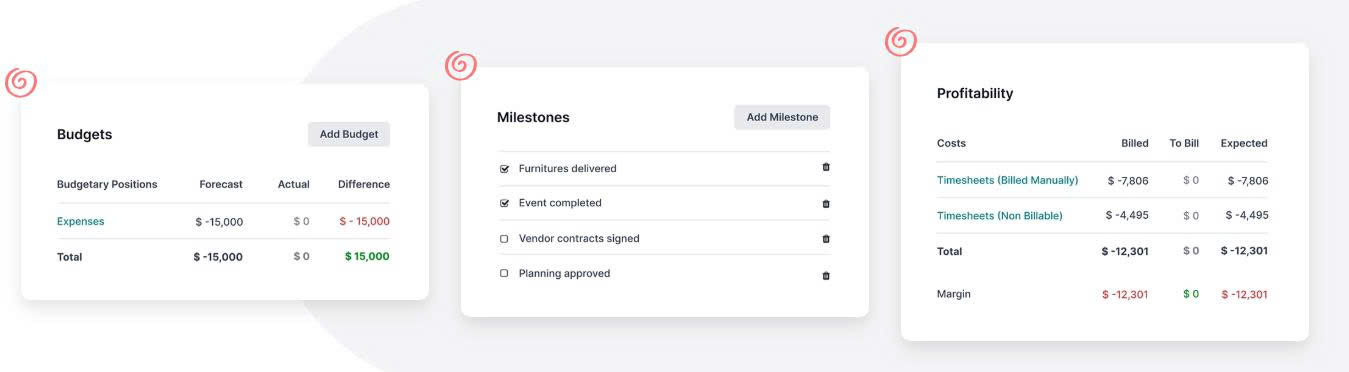1349x372 pixels.
Task: Remove the Vendor contracts signed milestone
Action: pyautogui.click(x=826, y=239)
